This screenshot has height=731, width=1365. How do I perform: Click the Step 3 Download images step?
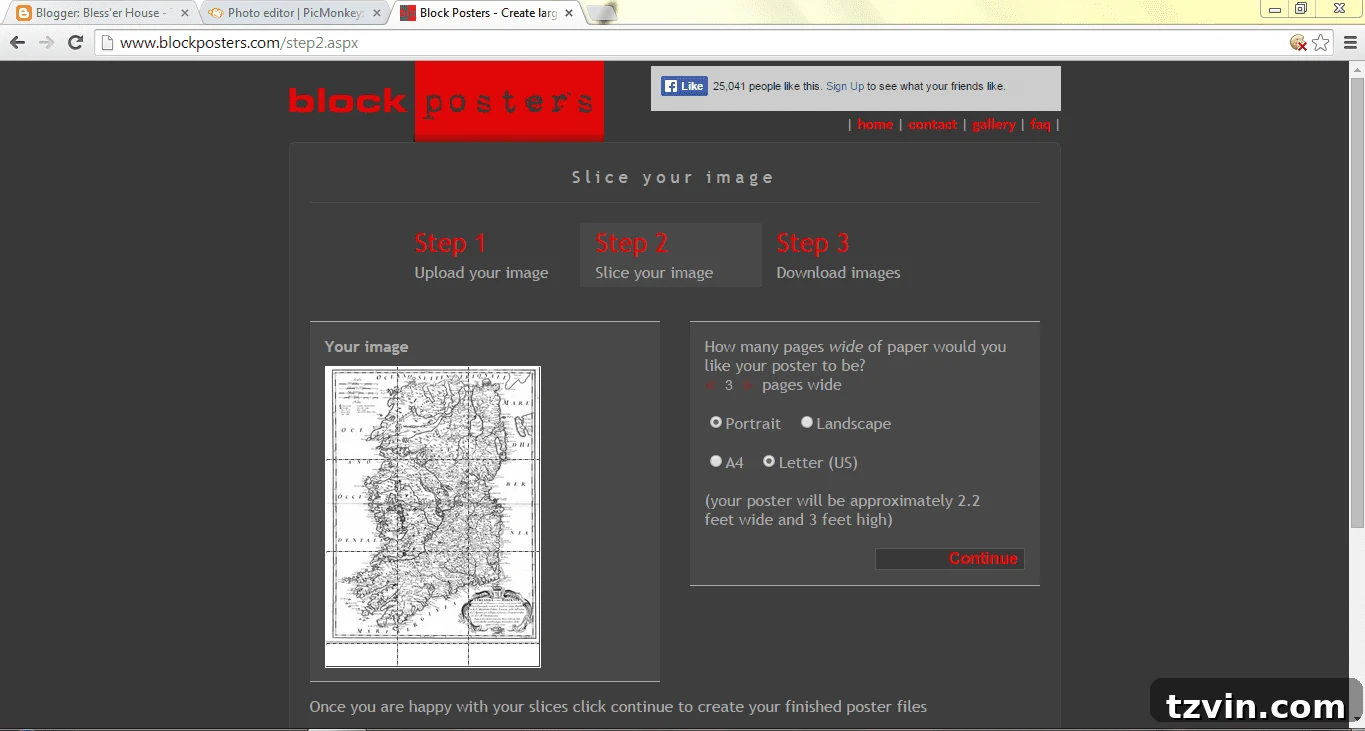tap(838, 256)
